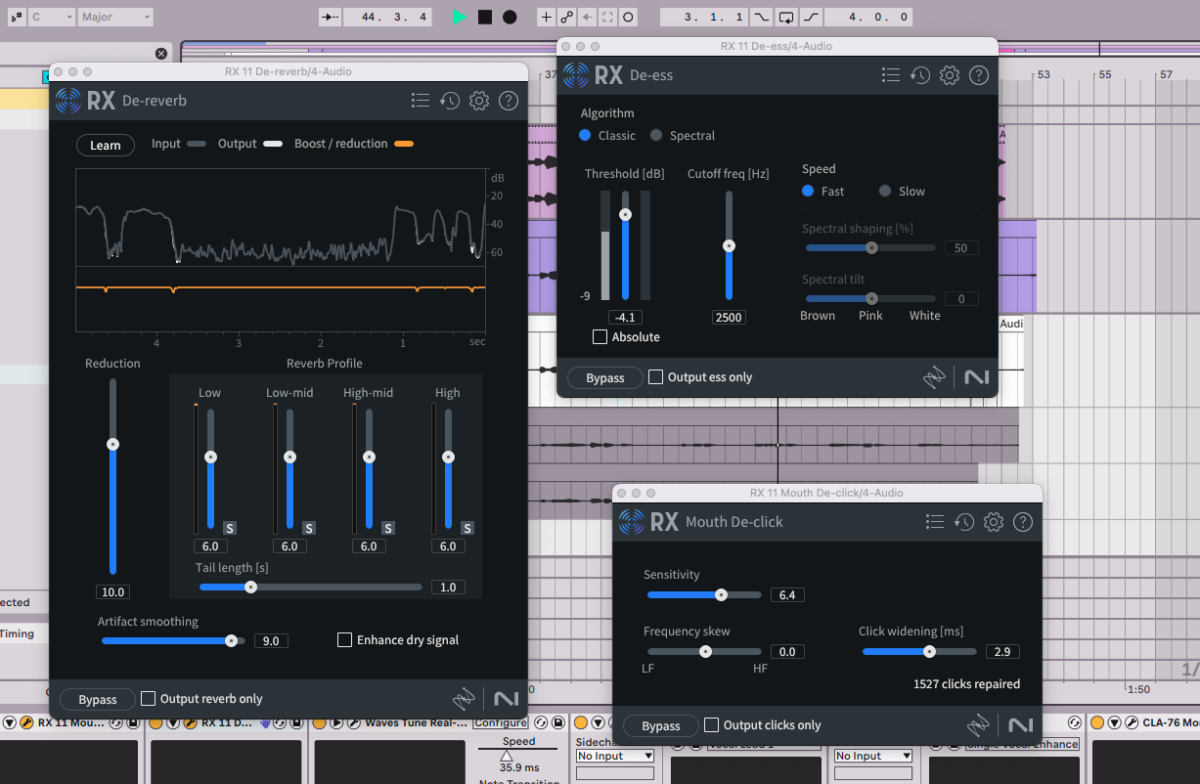
Task: Open undo history in Mouth De-click window
Action: (964, 521)
